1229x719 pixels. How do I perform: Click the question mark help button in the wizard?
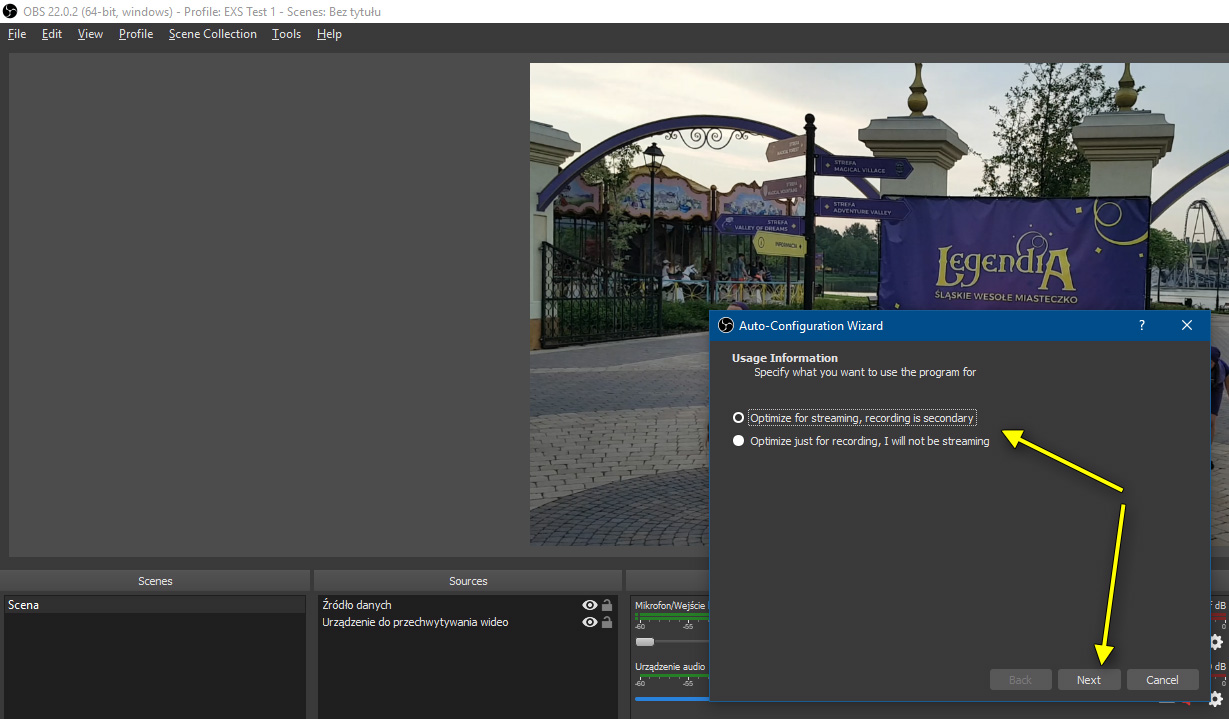point(1142,325)
